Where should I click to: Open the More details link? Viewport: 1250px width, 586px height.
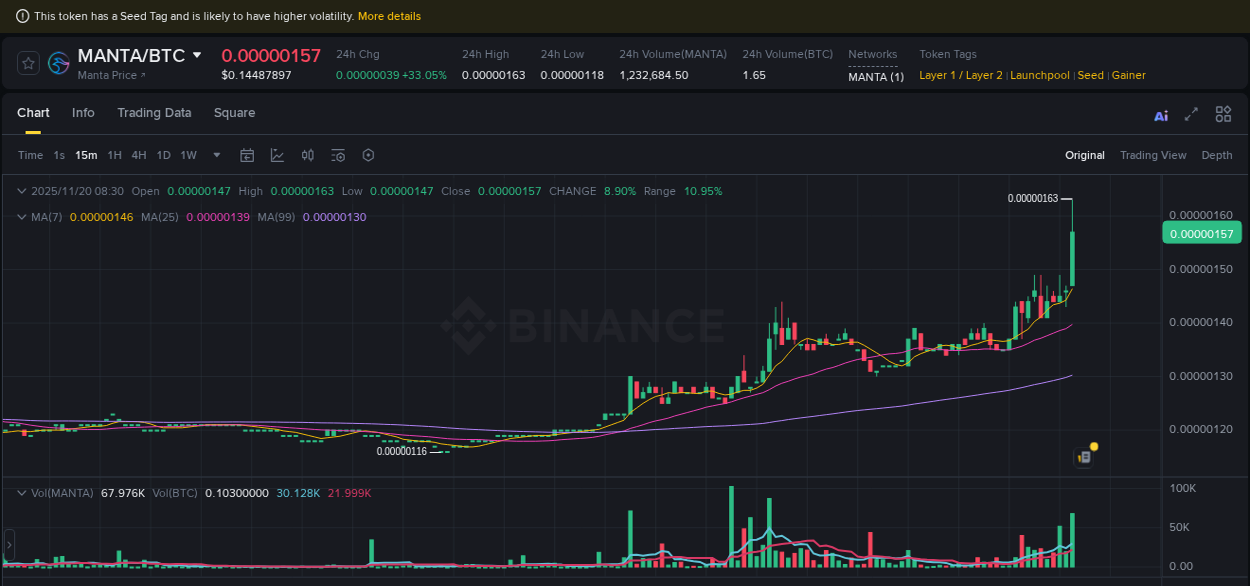tap(389, 16)
